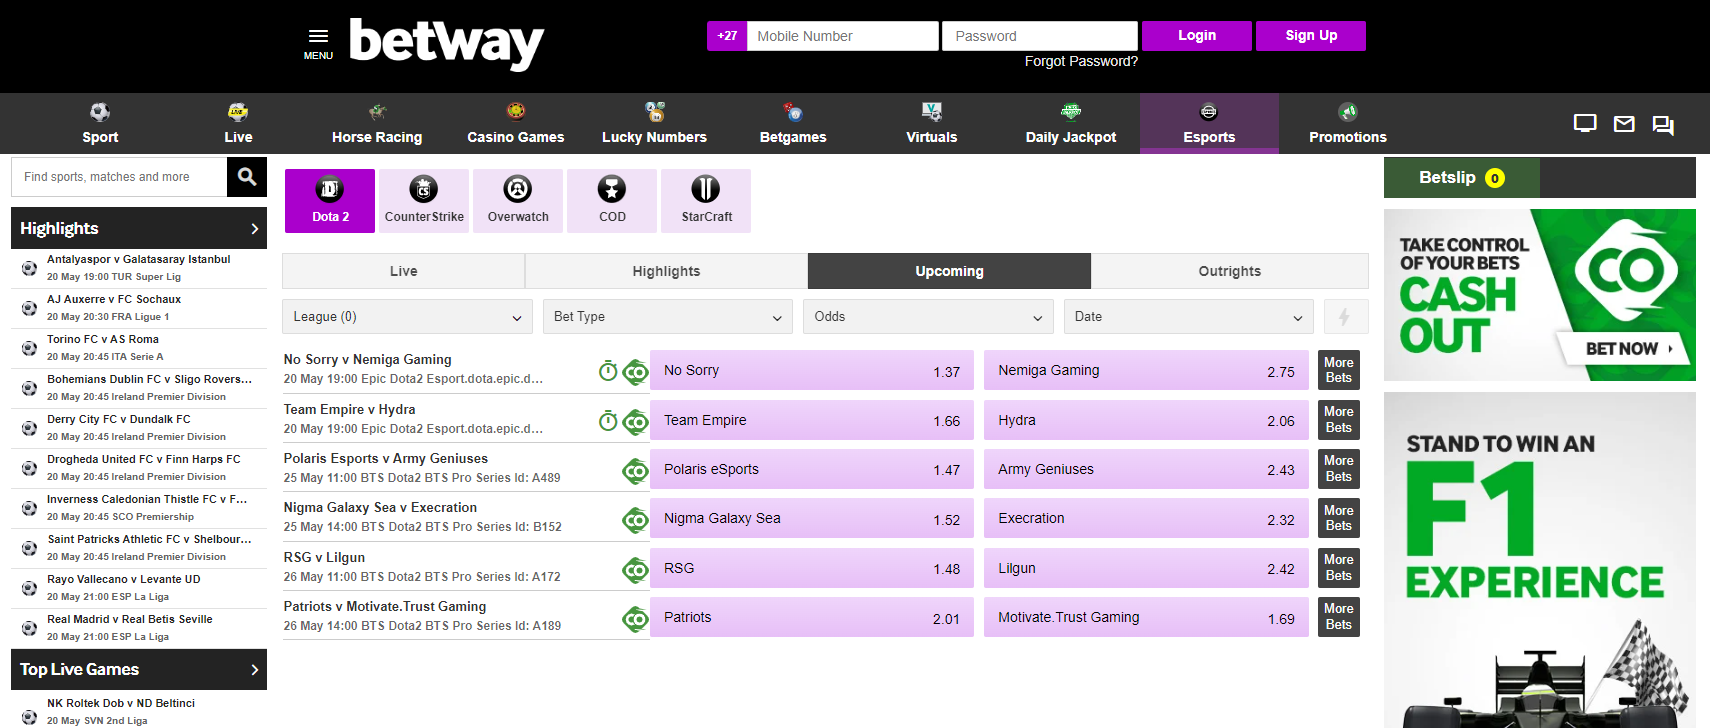The image size is (1710, 728).
Task: Open the live chat bubbles icon
Action: point(1663,125)
